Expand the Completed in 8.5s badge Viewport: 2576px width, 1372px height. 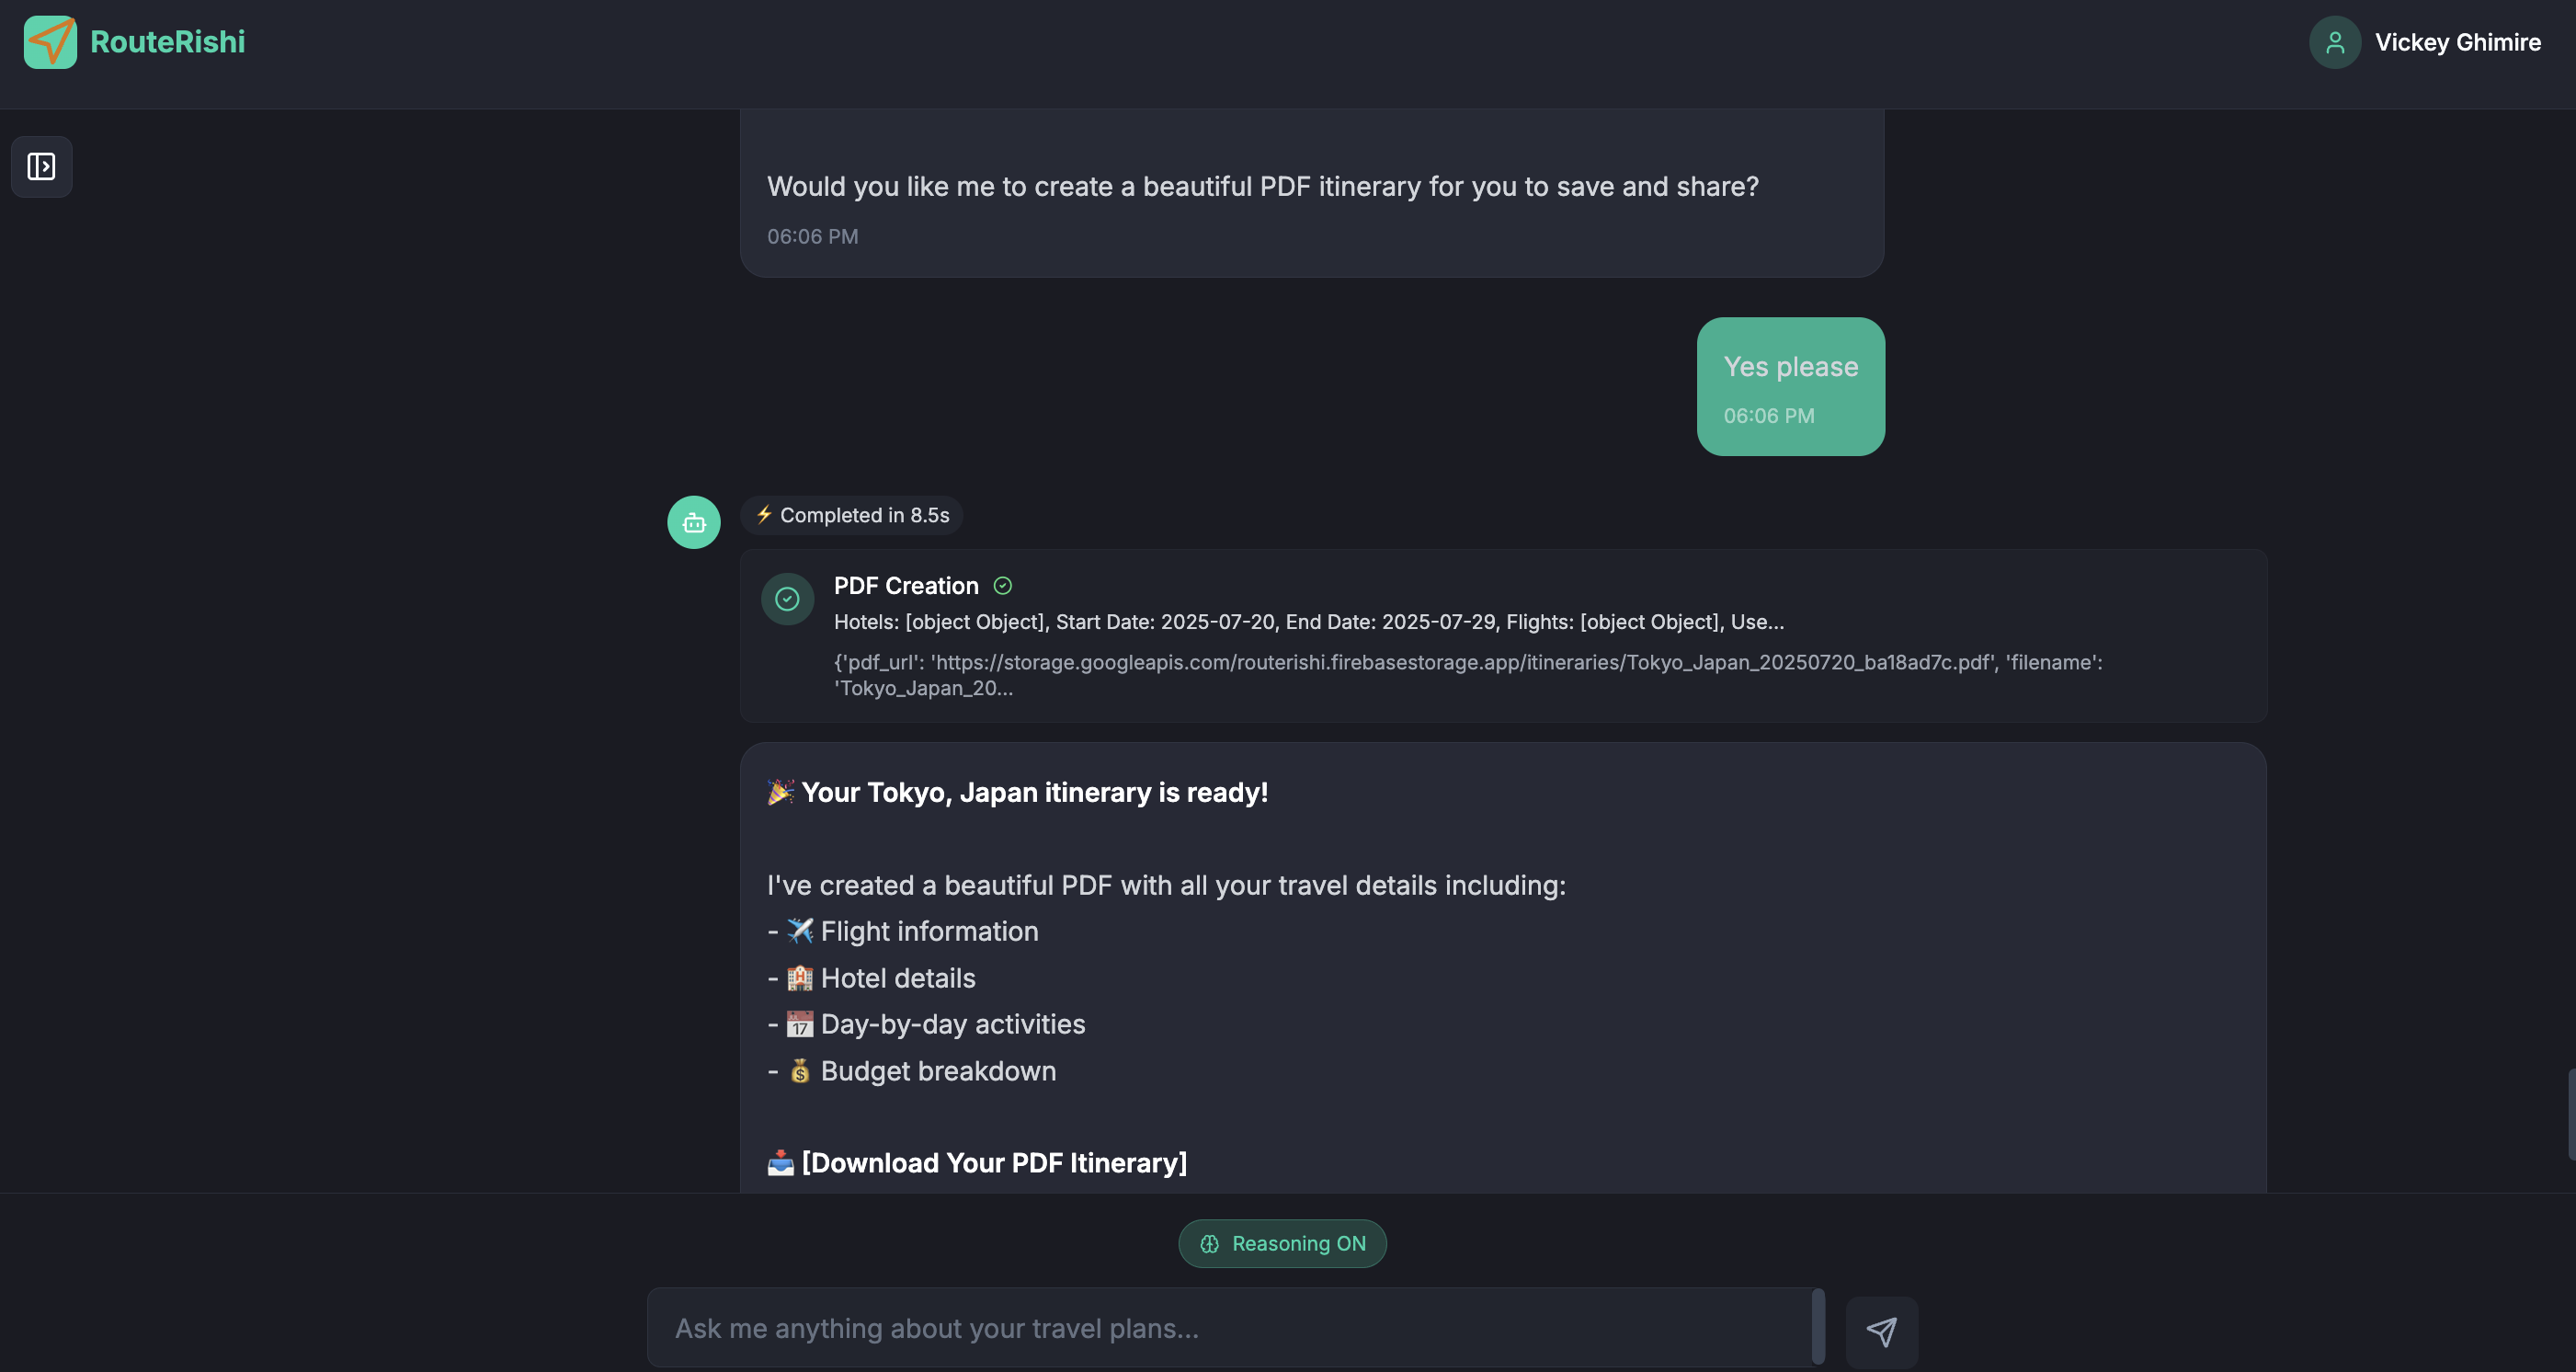click(852, 515)
